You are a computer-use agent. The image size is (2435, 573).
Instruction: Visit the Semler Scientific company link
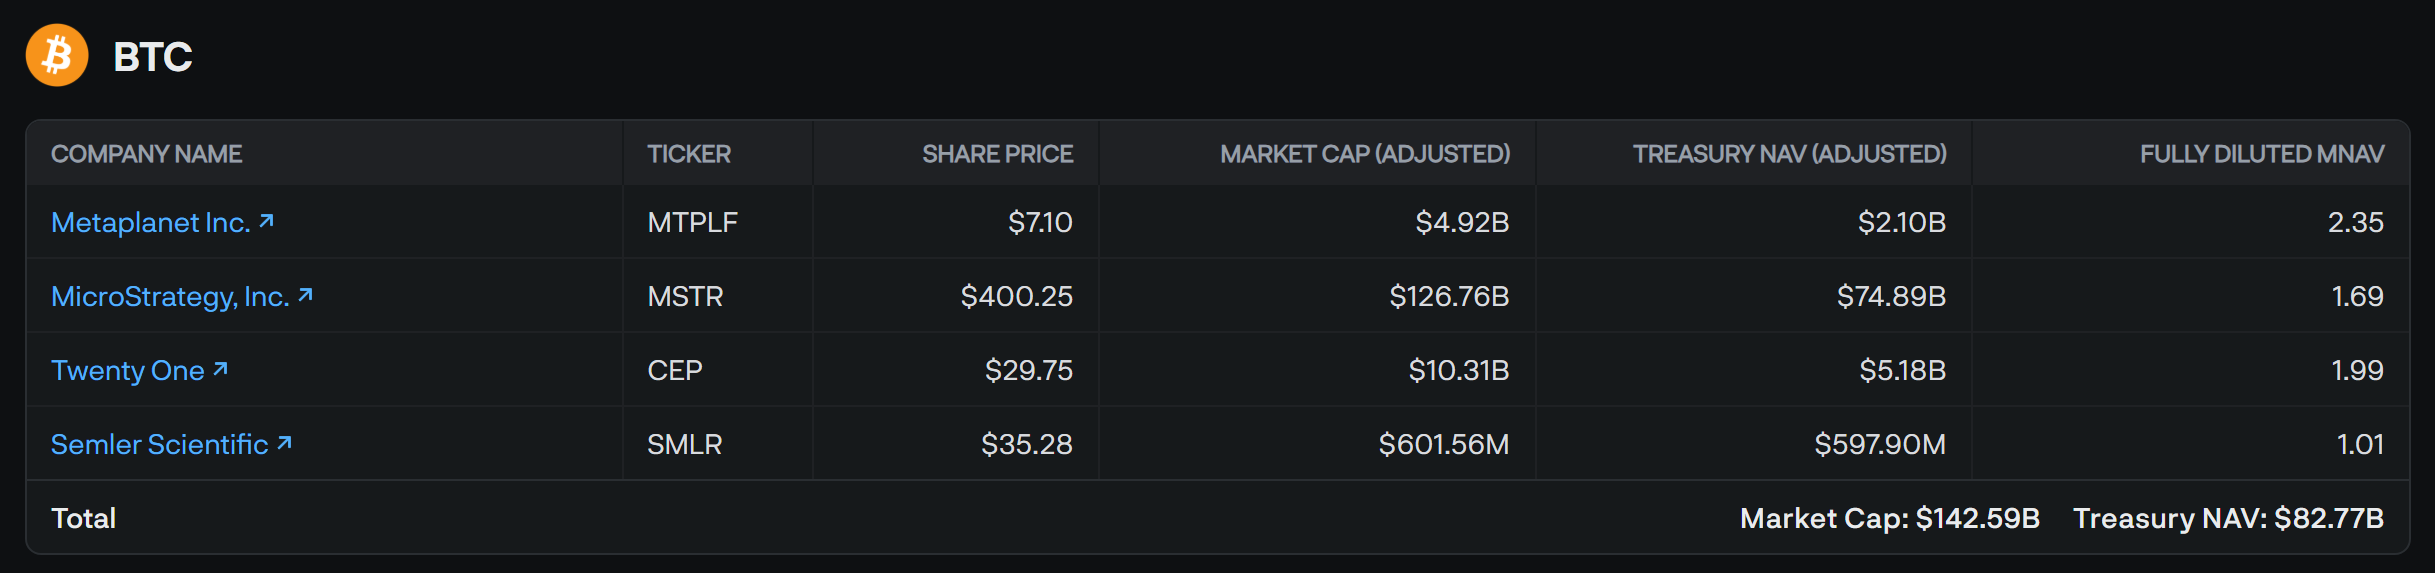[x=160, y=444]
